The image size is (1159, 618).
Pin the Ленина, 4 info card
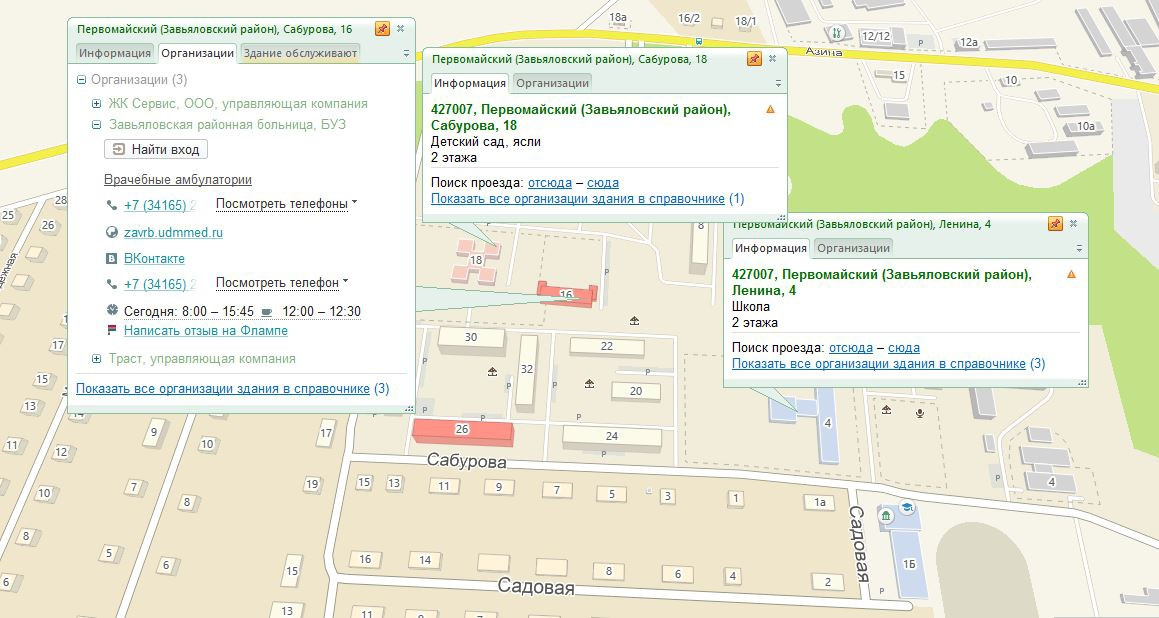point(1055,223)
